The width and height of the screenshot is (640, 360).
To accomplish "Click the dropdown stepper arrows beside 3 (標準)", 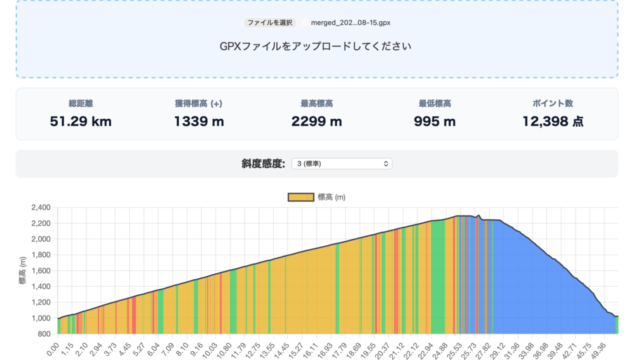I will point(386,164).
